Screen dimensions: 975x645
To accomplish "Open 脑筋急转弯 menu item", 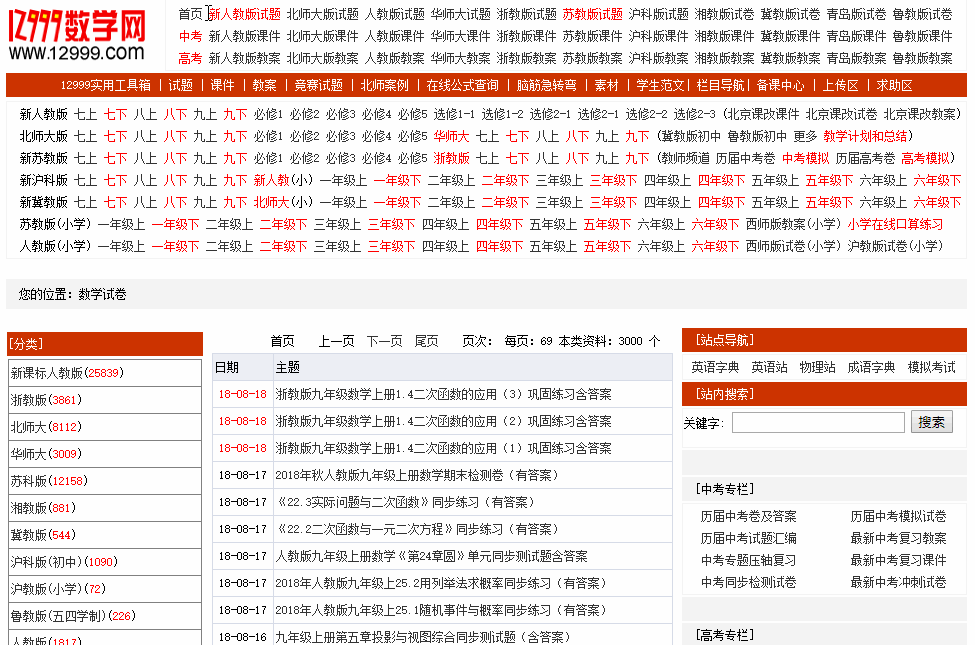I will point(547,85).
